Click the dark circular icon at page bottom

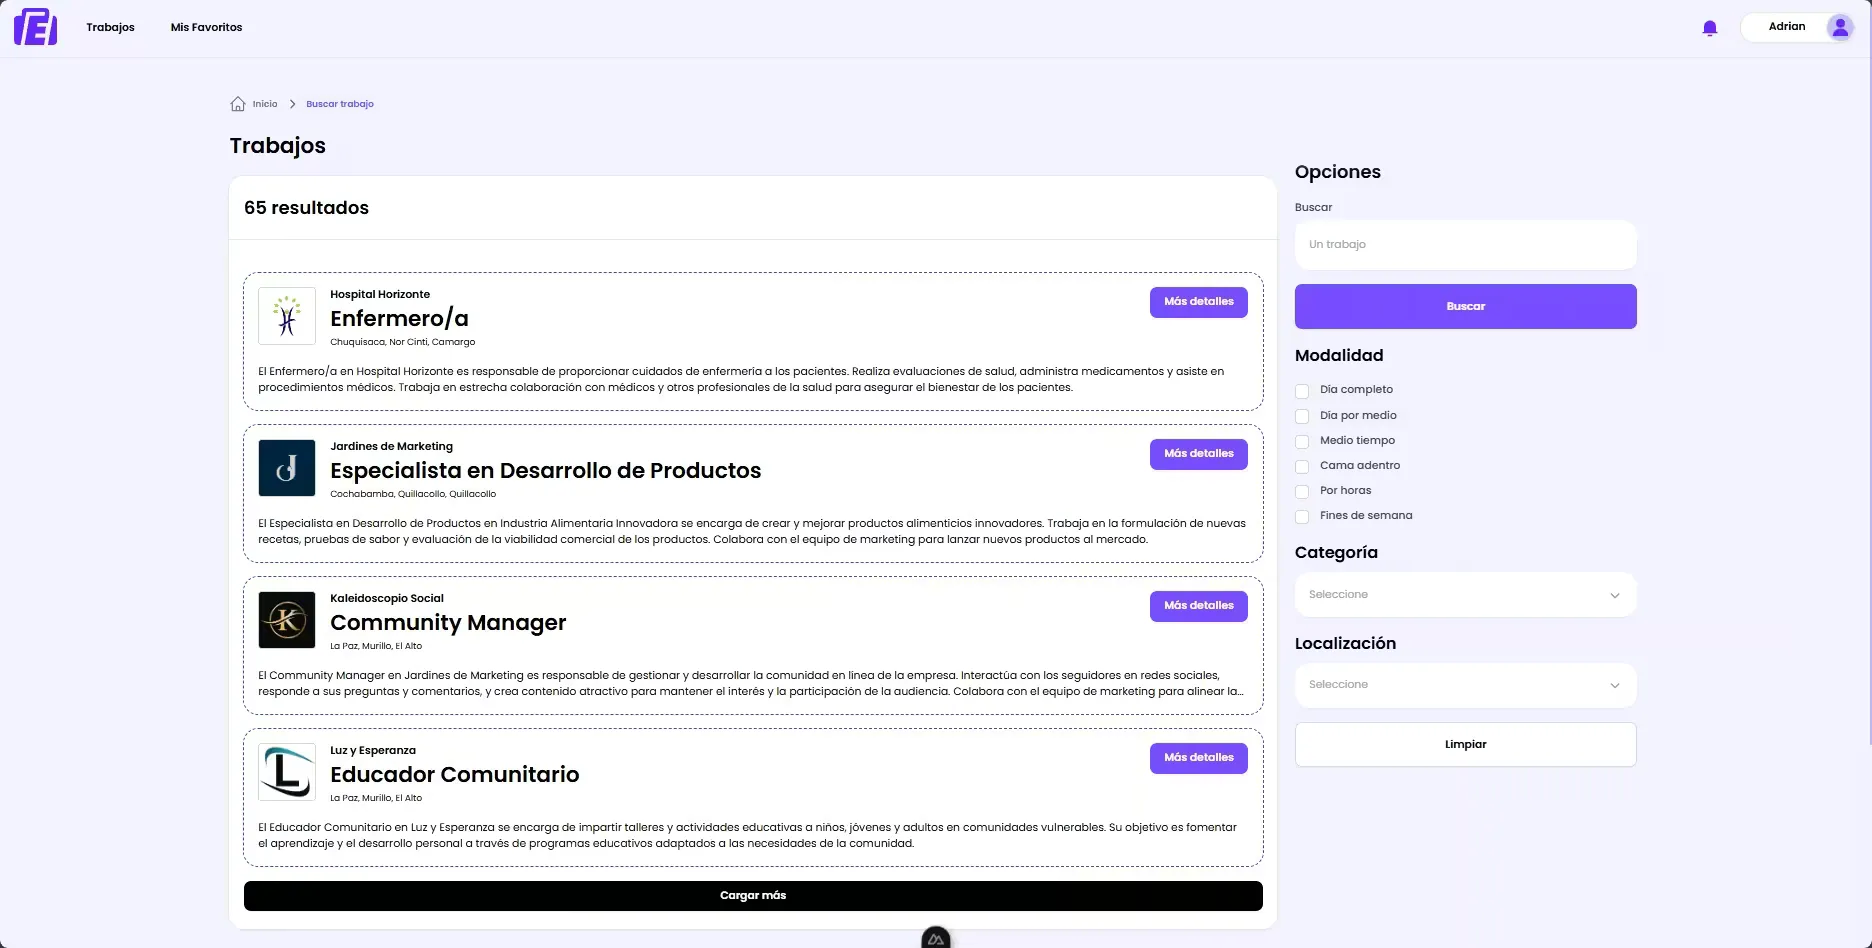[x=935, y=938]
